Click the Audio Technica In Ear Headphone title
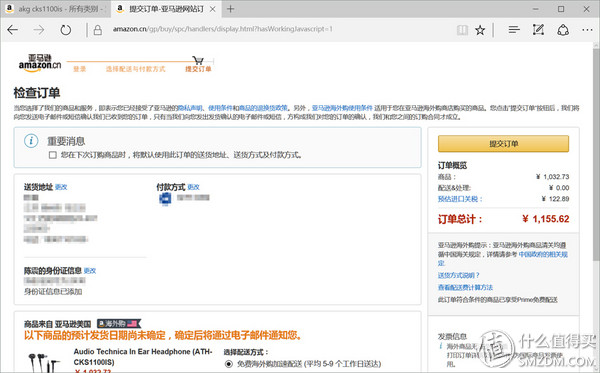Screen dimensions: 600x373 pos(142,357)
